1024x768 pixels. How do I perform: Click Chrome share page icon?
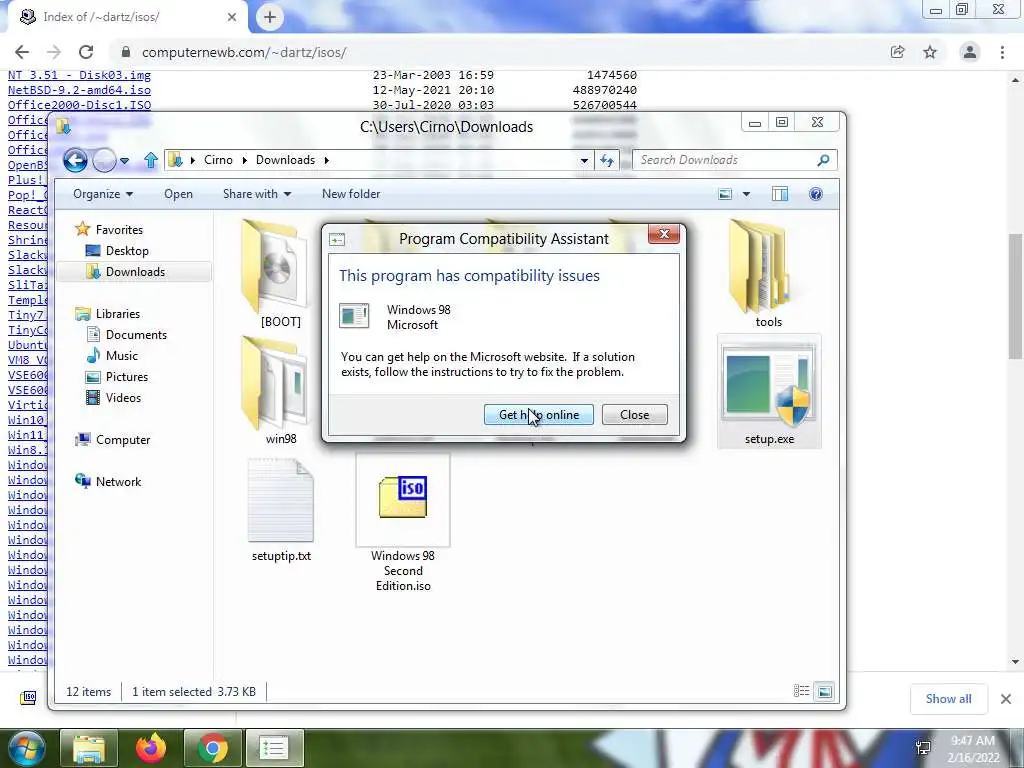click(897, 52)
